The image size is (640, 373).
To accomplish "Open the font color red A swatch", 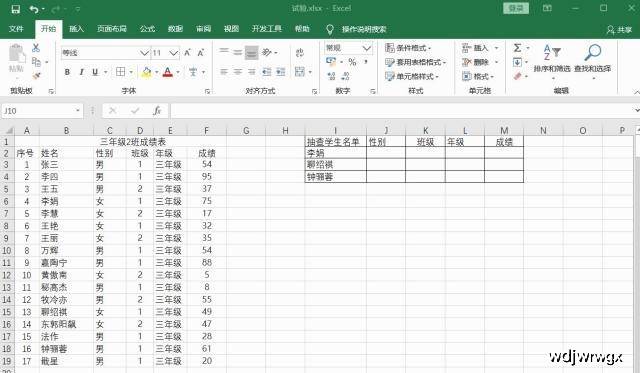I will tap(168, 72).
